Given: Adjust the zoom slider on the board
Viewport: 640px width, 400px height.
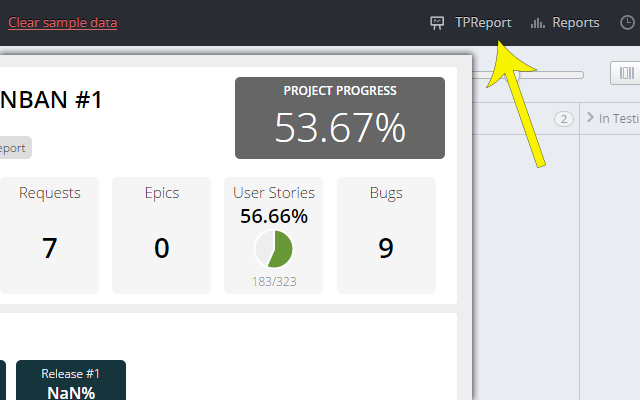Looking at the screenshot, I should [527, 75].
